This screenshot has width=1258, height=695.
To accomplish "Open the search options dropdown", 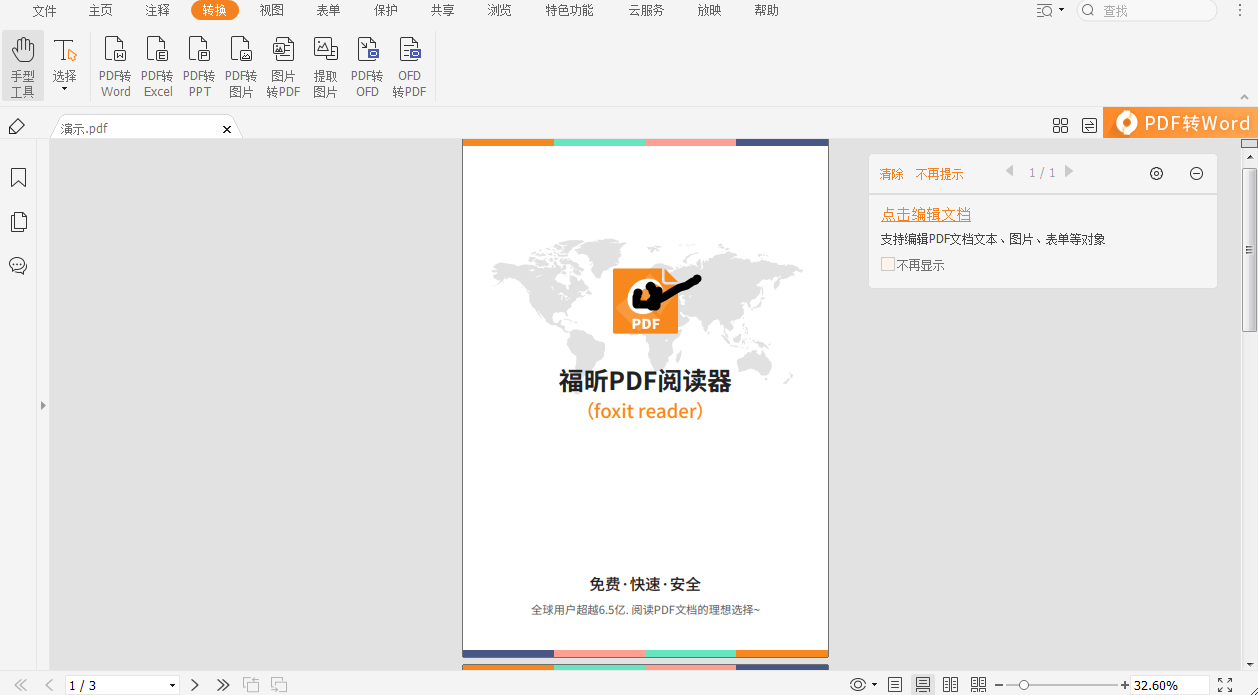I will (1050, 11).
